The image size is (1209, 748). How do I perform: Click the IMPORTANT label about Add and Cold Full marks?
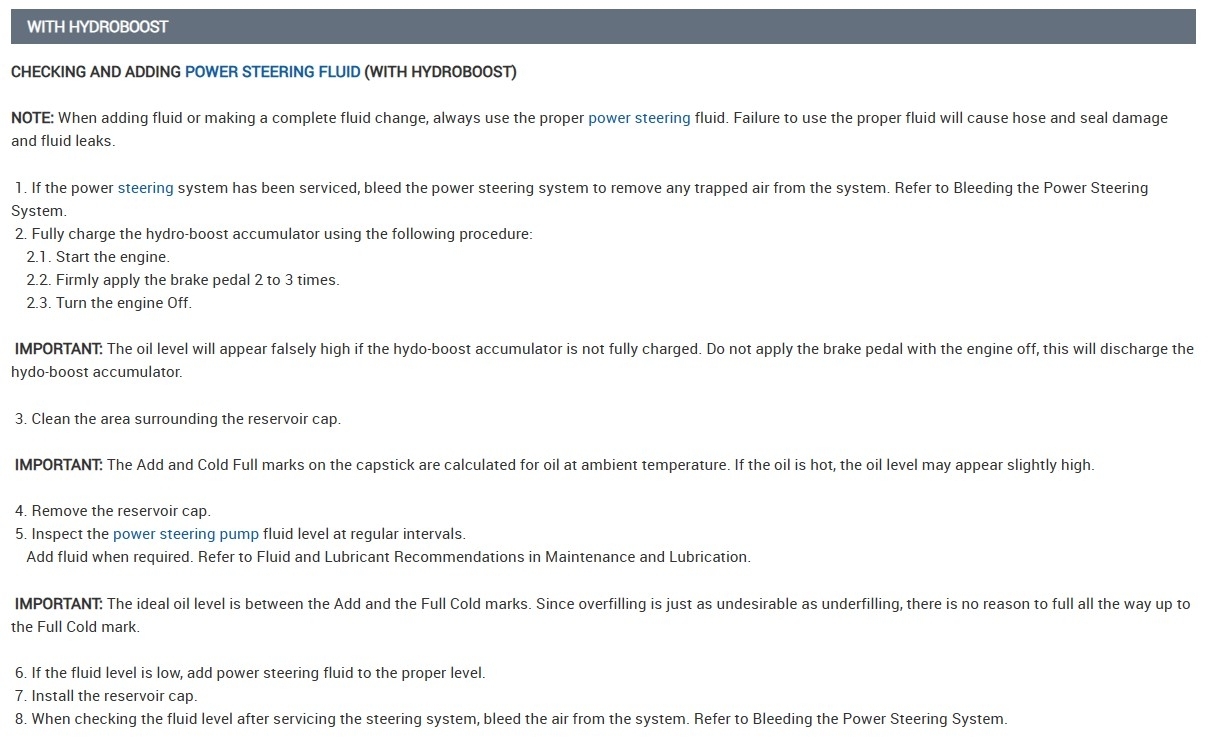(58, 465)
